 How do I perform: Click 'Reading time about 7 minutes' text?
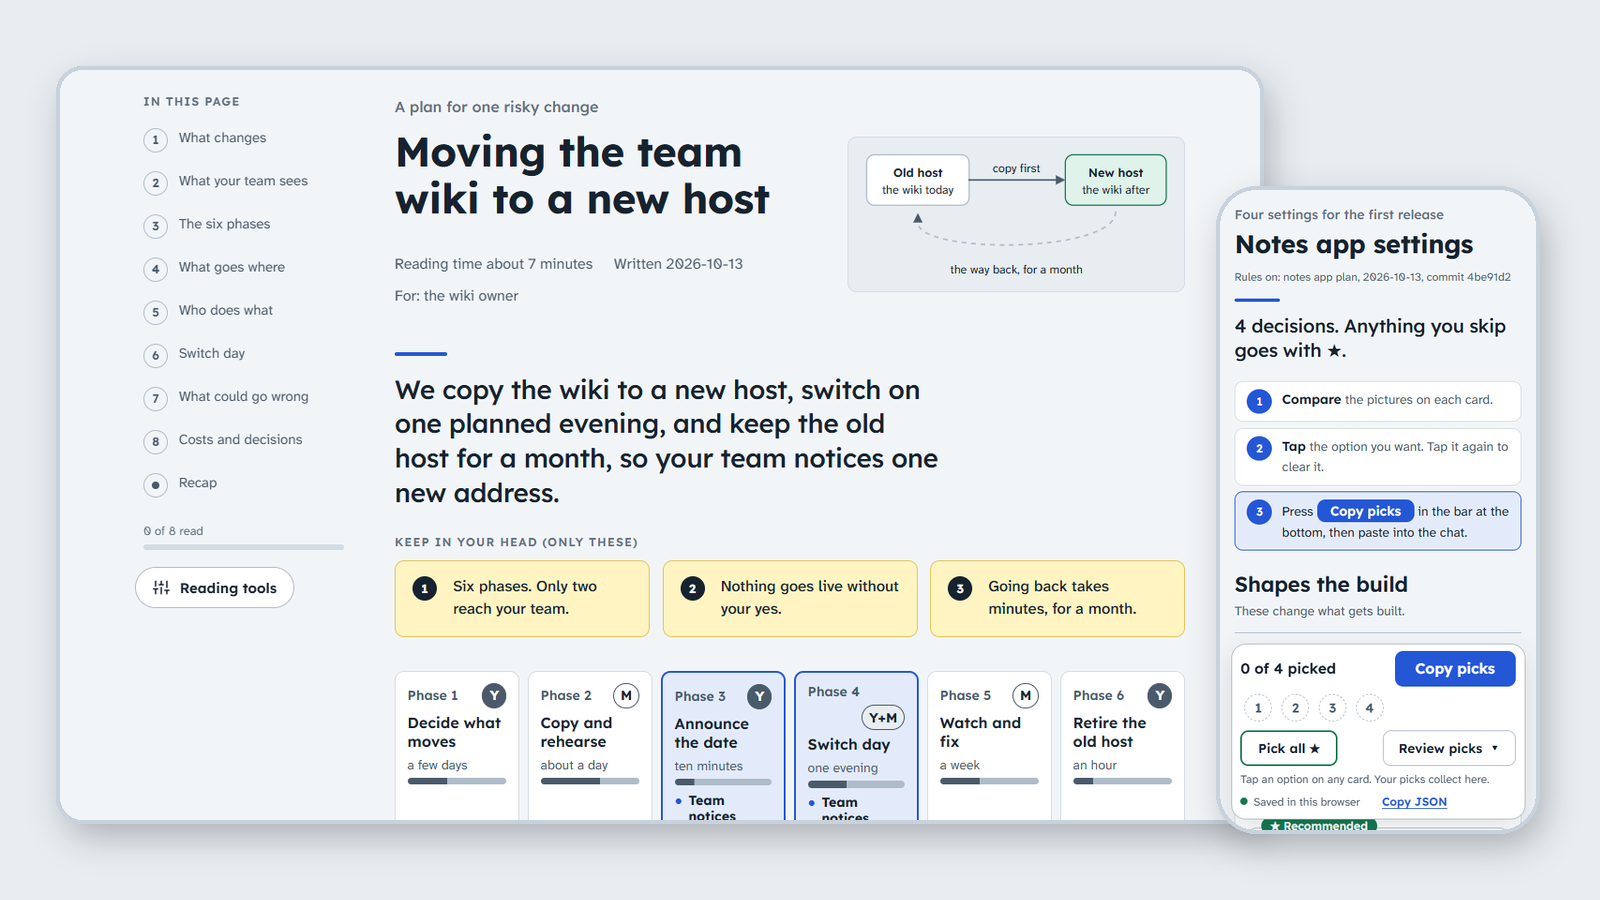click(x=493, y=264)
